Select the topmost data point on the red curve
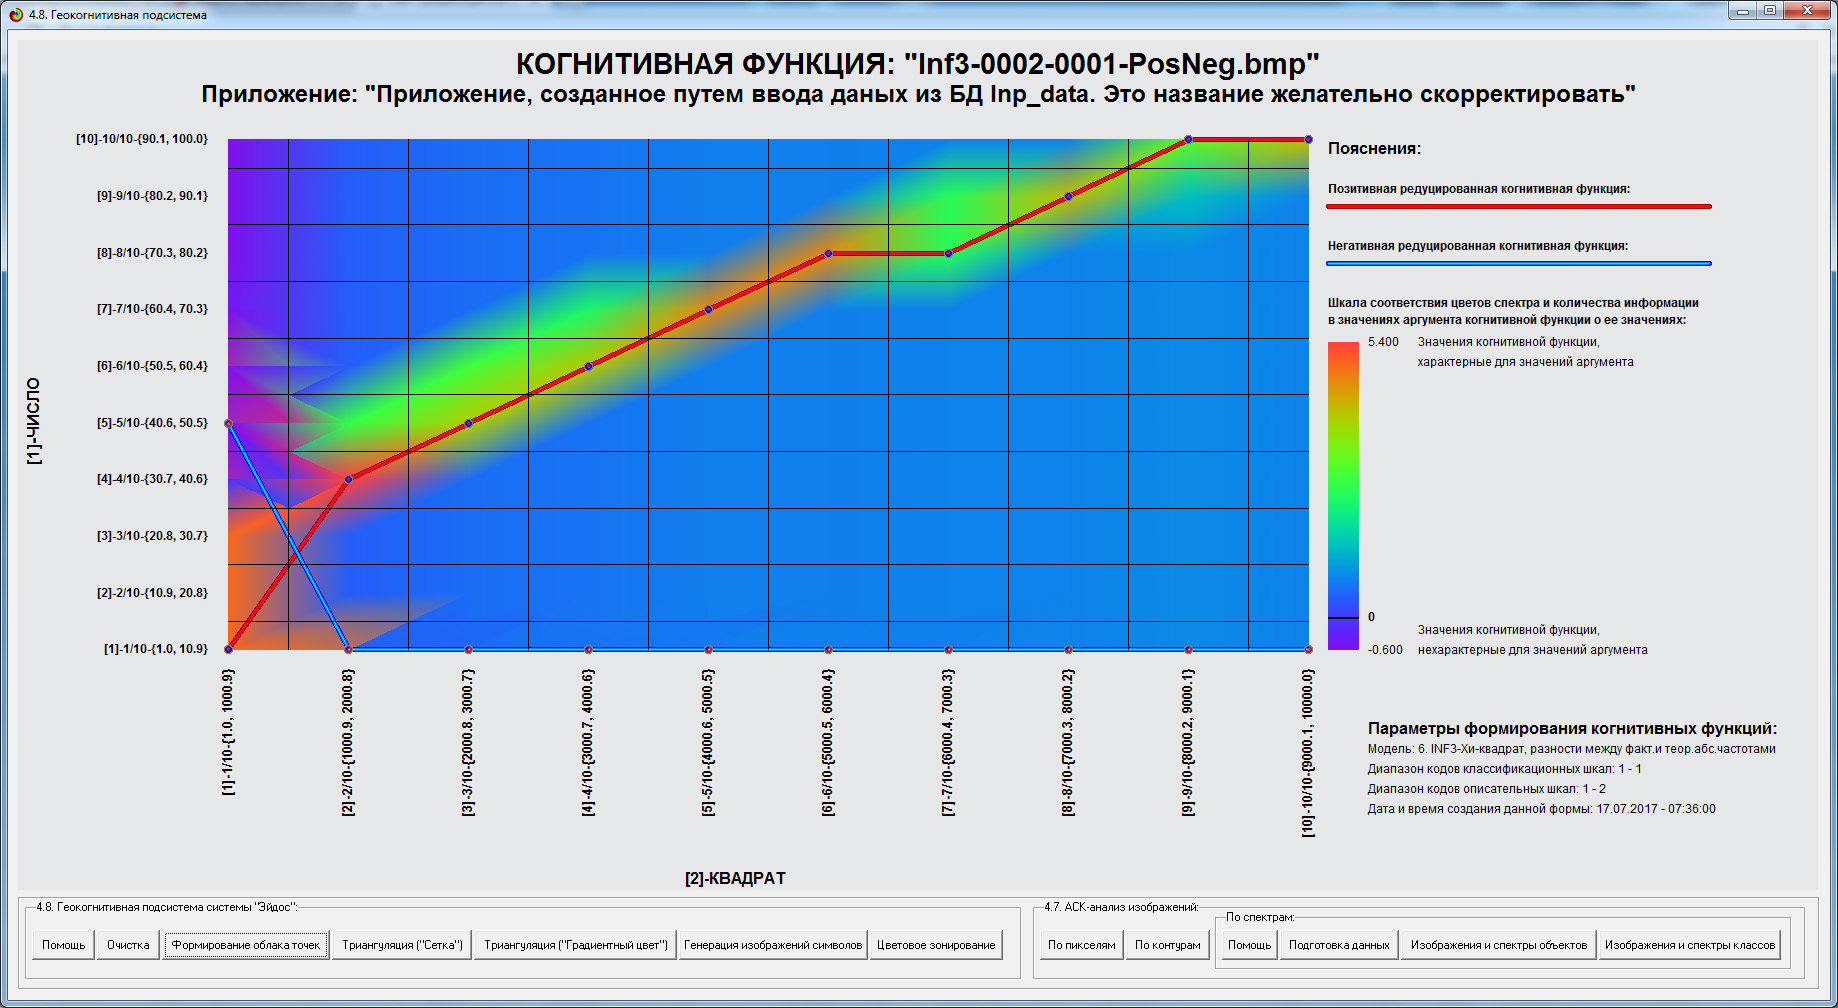The image size is (1838, 1008). pyautogui.click(x=1188, y=139)
